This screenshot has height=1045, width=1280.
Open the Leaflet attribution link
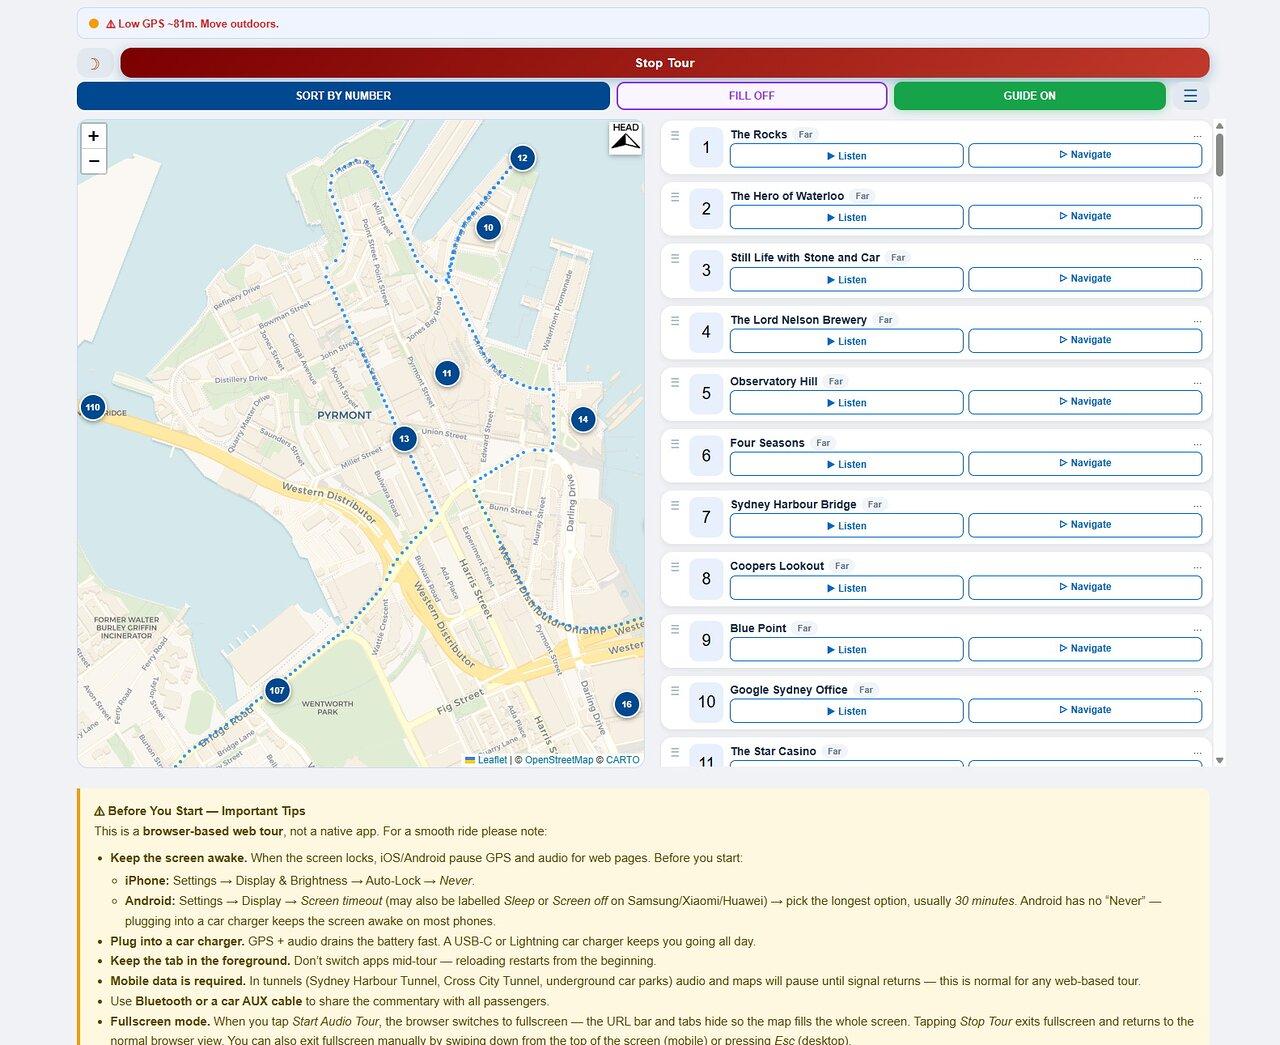pyautogui.click(x=486, y=760)
